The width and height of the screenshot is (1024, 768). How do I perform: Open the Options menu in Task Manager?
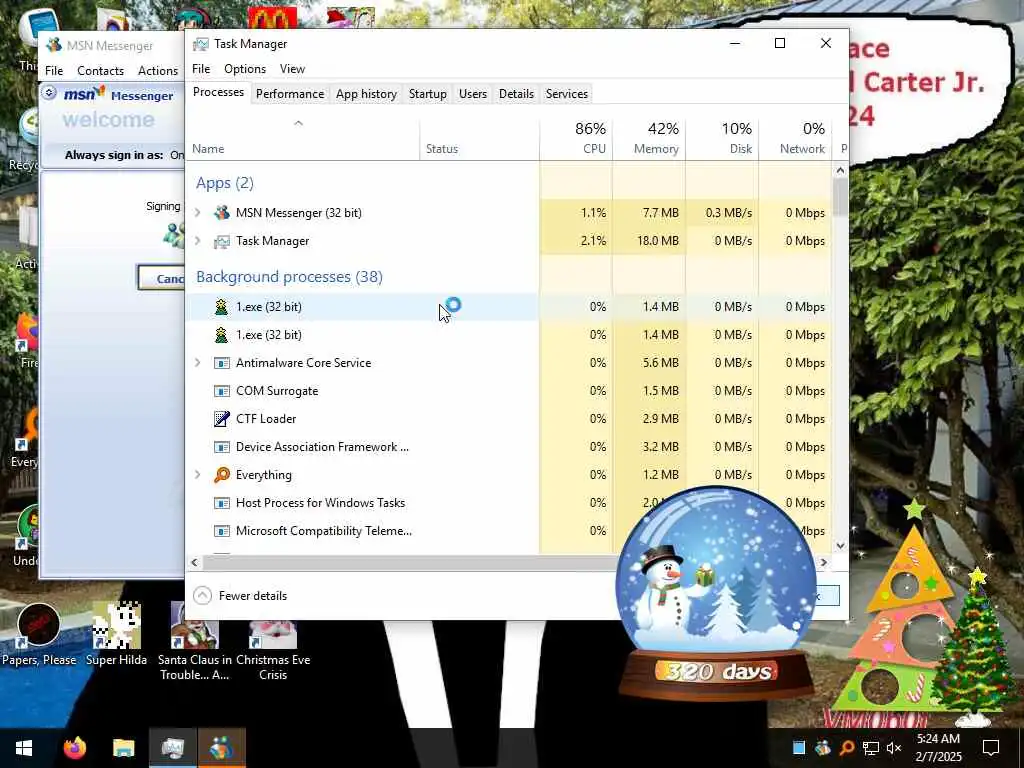(245, 69)
